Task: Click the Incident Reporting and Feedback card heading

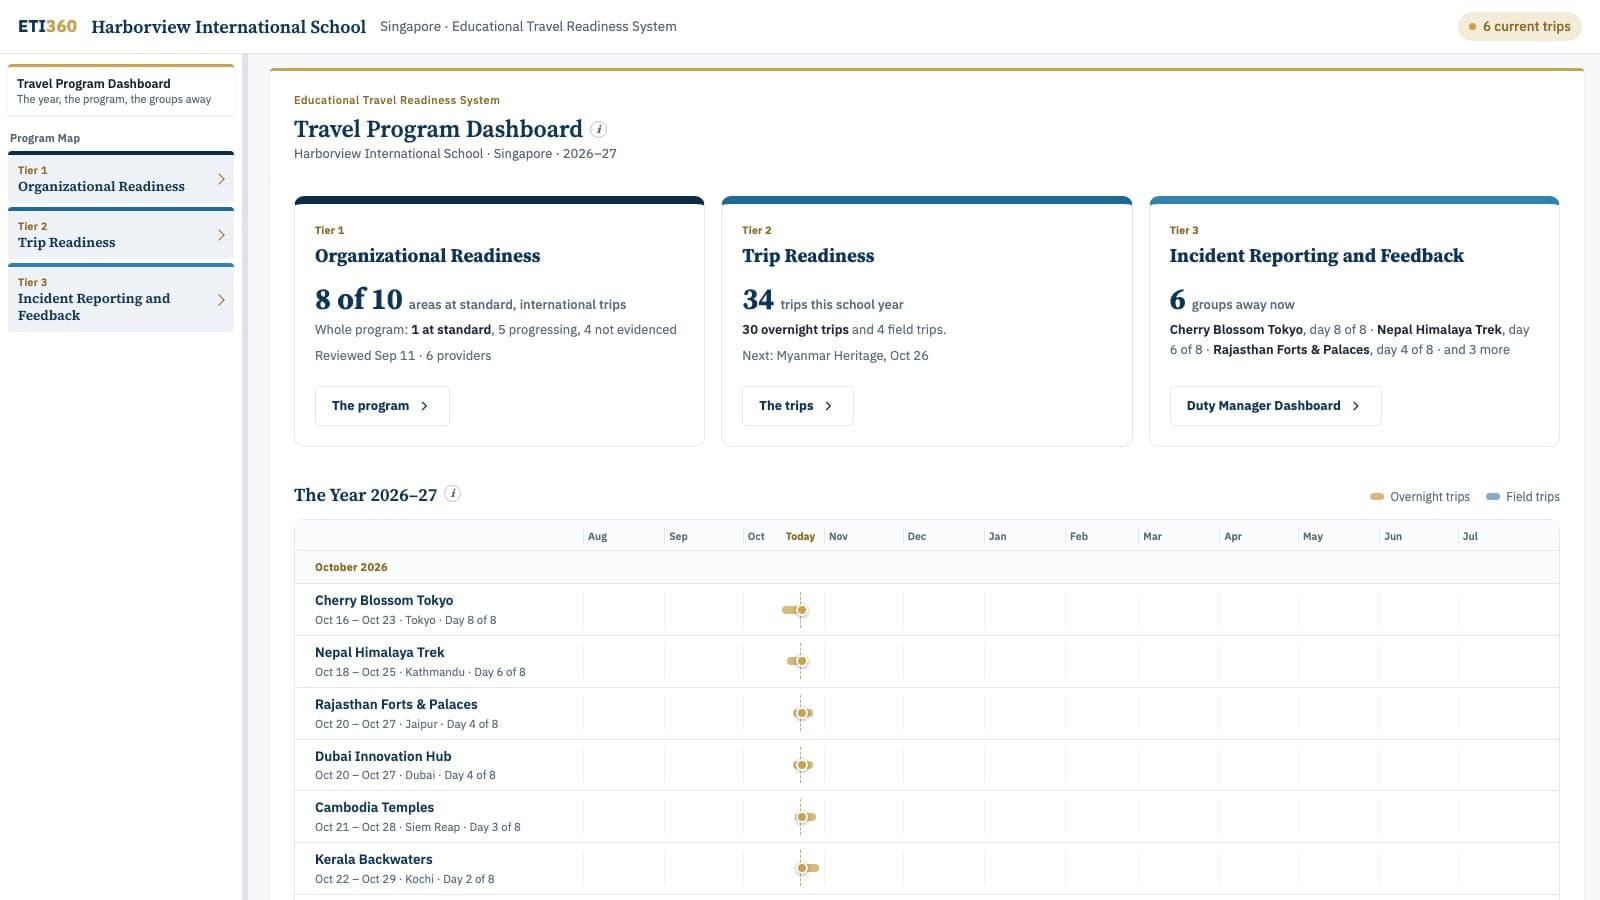Action: pos(1316,256)
